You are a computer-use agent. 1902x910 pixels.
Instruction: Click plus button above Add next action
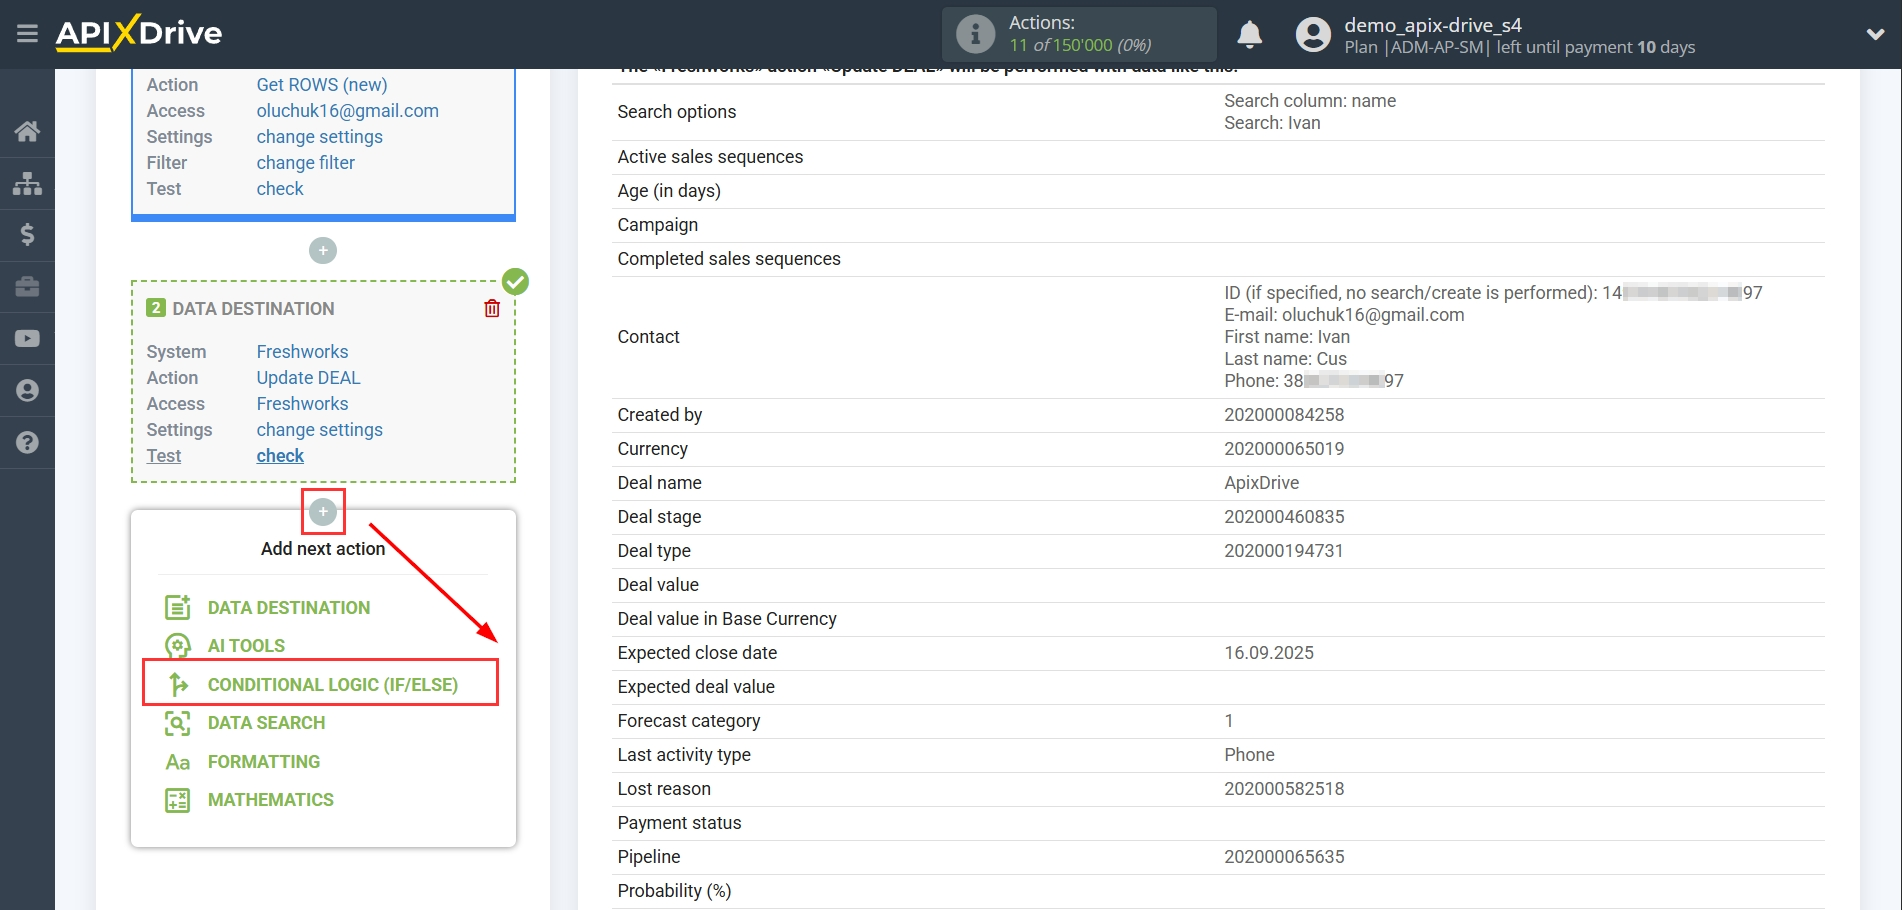[x=323, y=512]
